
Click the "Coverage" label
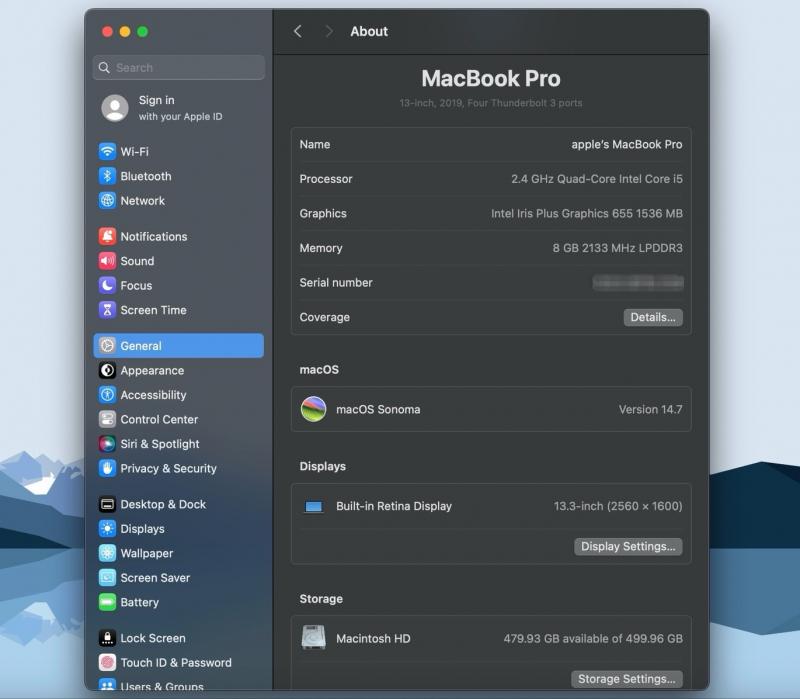324,317
